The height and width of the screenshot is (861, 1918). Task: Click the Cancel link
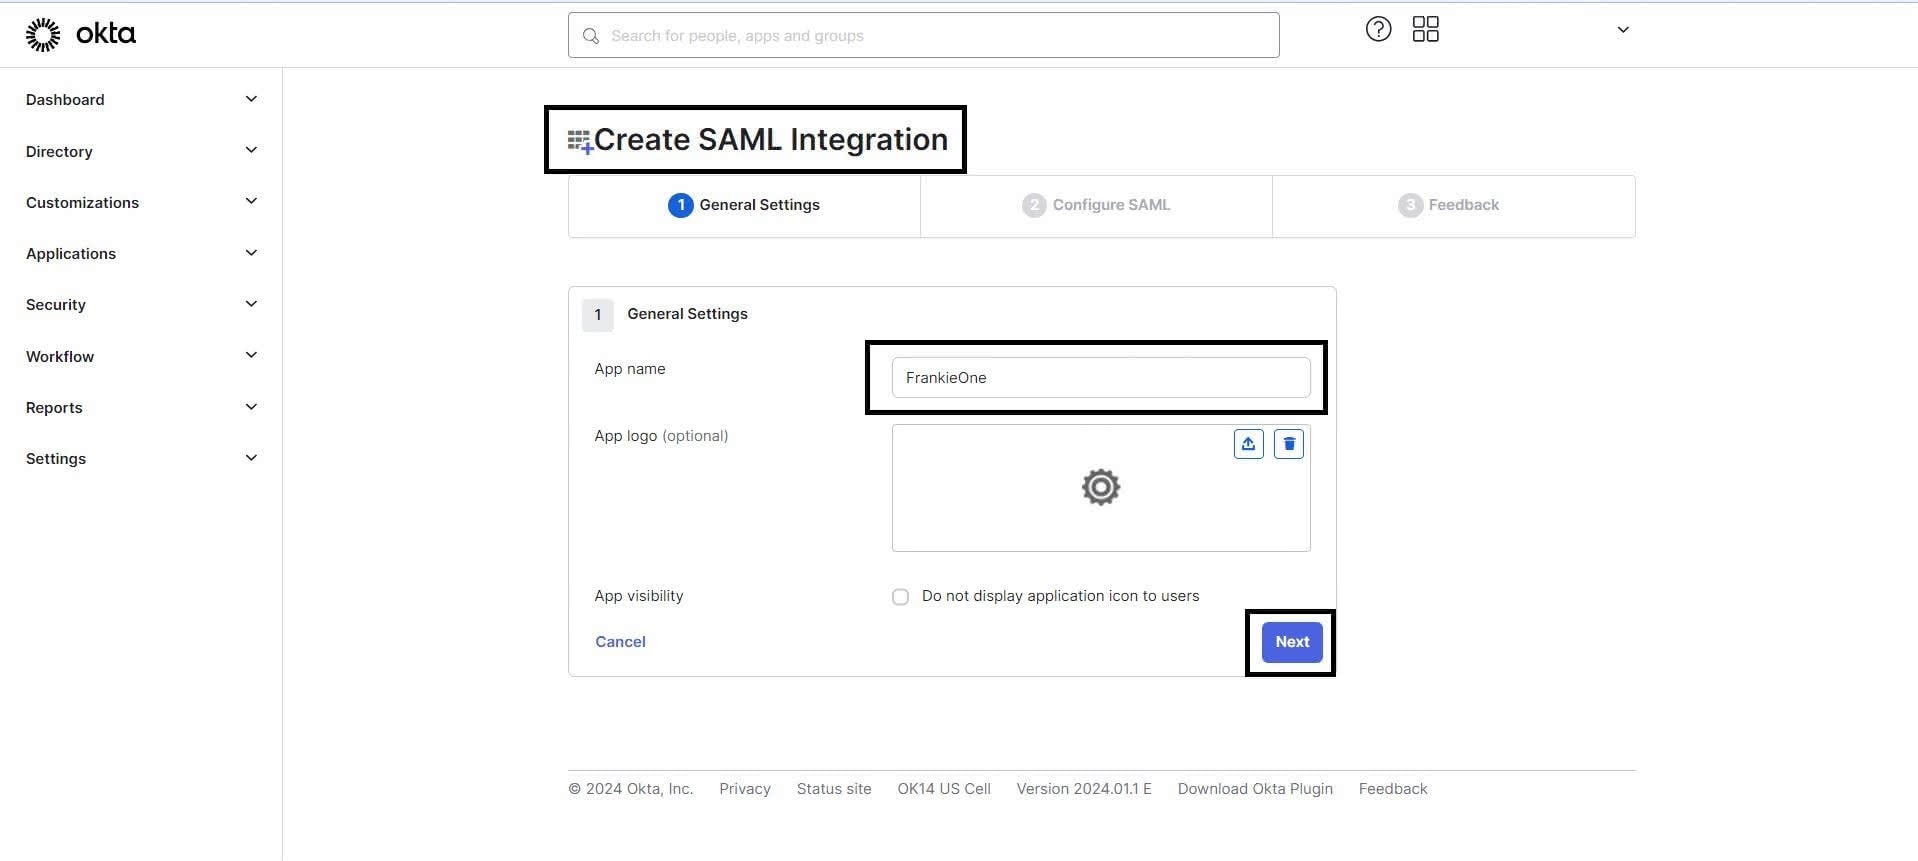pos(620,642)
